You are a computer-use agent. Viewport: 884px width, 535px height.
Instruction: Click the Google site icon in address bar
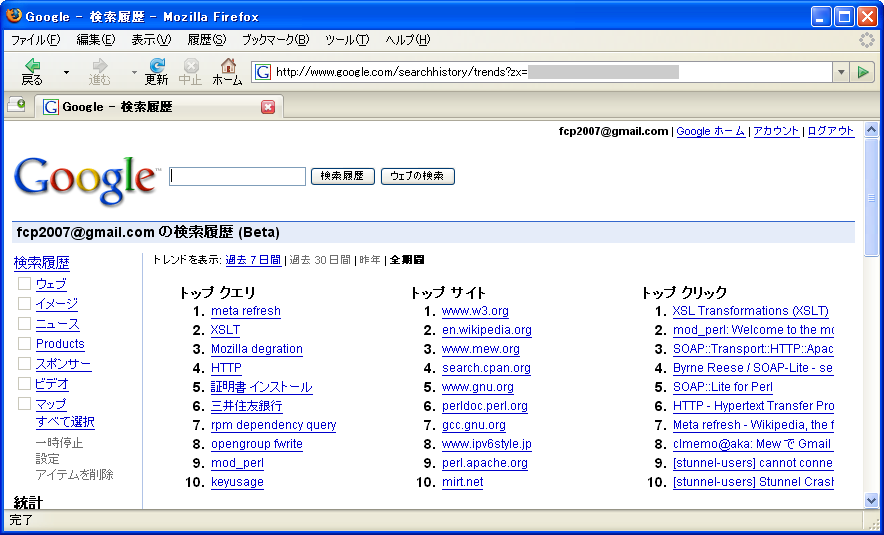point(262,72)
